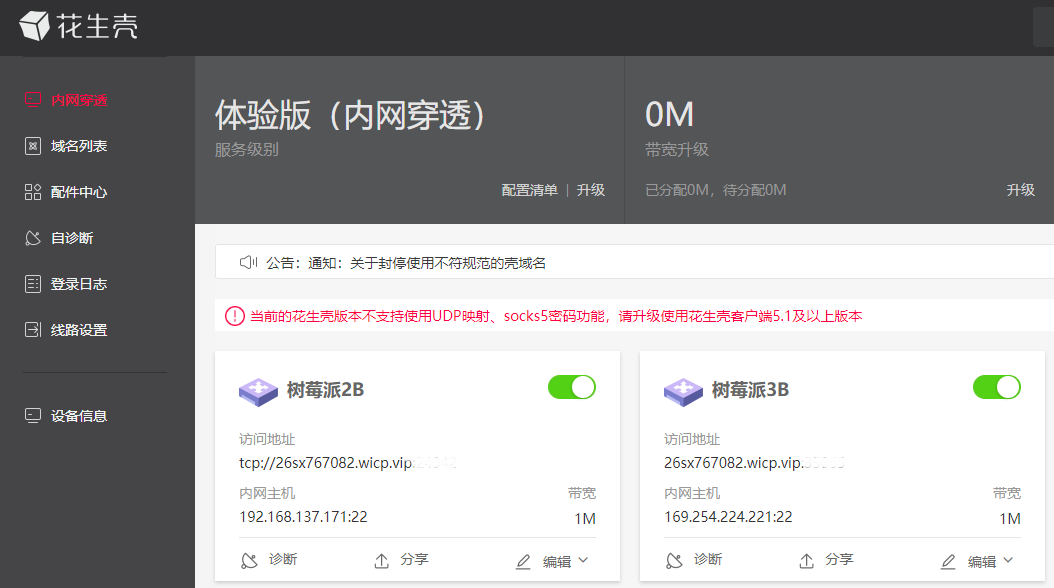This screenshot has width=1054, height=588.
Task: Click the 登录日志 list icon
Action: pyautogui.click(x=33, y=284)
